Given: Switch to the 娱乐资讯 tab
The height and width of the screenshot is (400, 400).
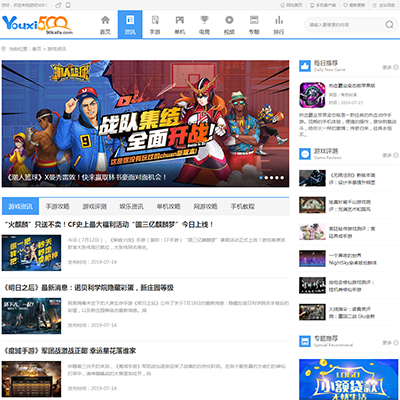Looking at the screenshot, I should tap(132, 207).
